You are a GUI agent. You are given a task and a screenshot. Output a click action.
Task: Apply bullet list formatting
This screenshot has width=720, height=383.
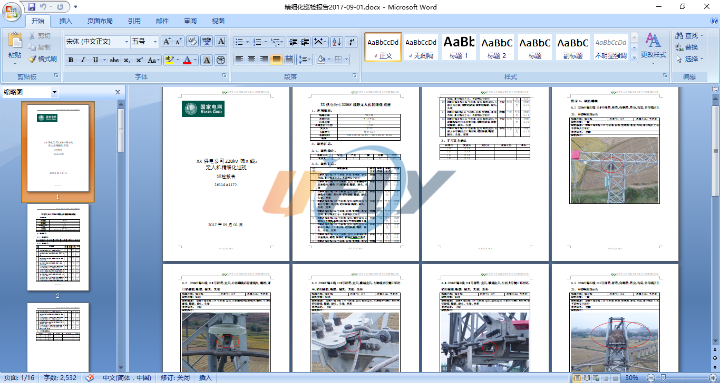pos(239,42)
